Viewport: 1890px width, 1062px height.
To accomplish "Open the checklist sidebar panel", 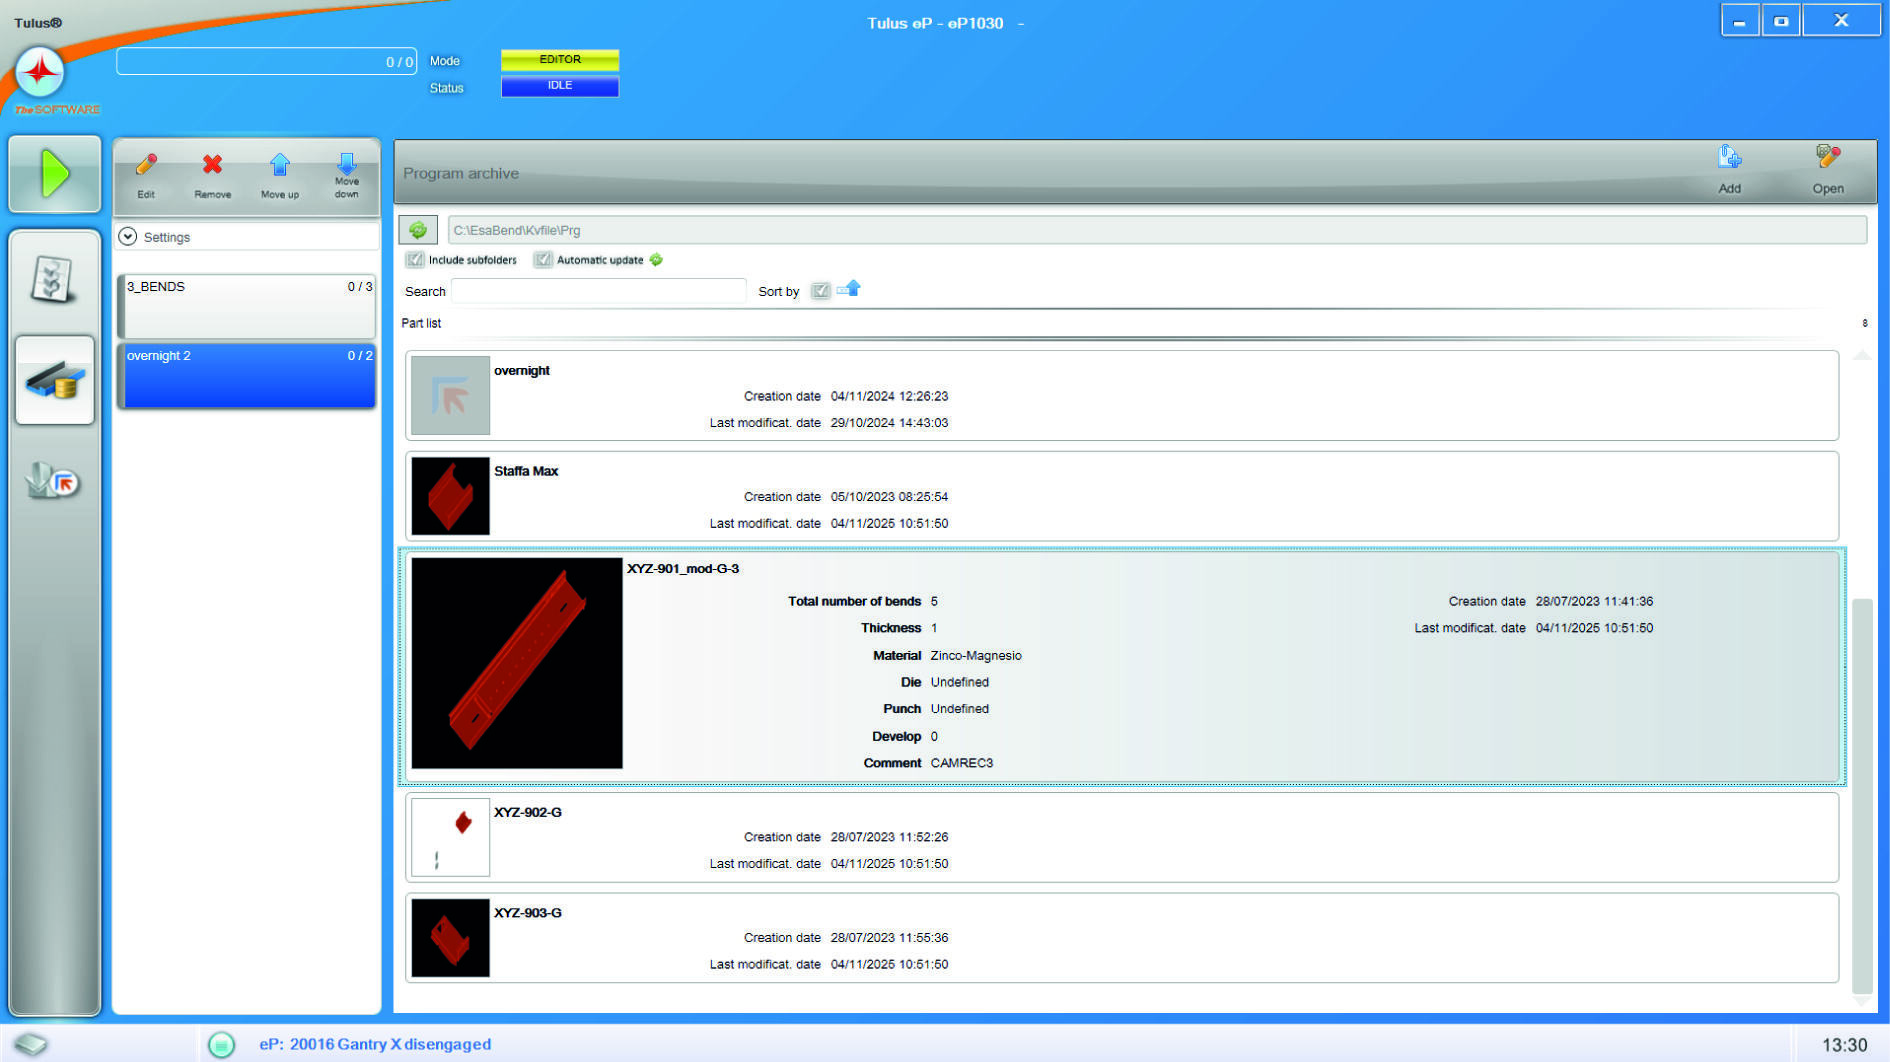I will point(54,279).
